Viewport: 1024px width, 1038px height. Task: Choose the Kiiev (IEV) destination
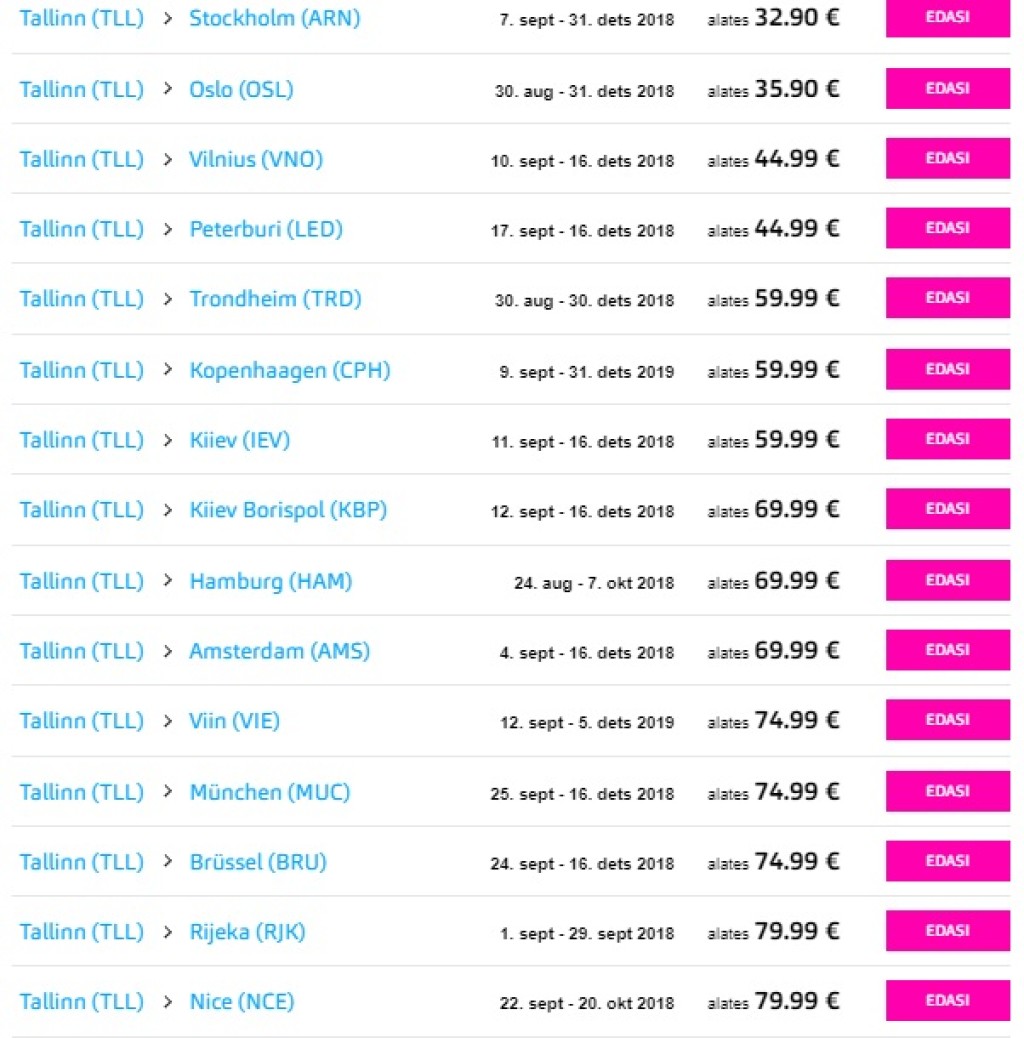(x=240, y=440)
